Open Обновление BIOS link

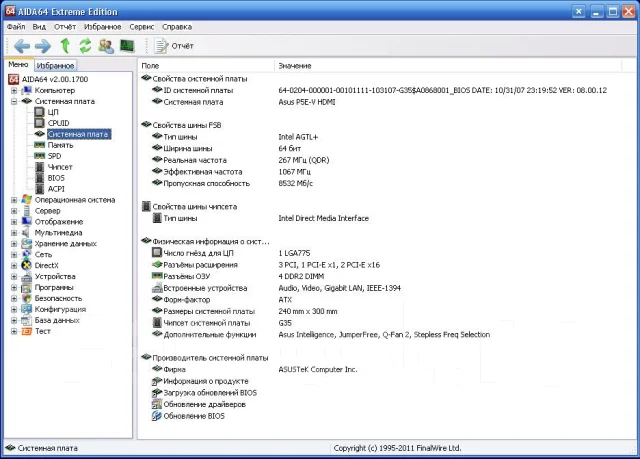[194, 416]
